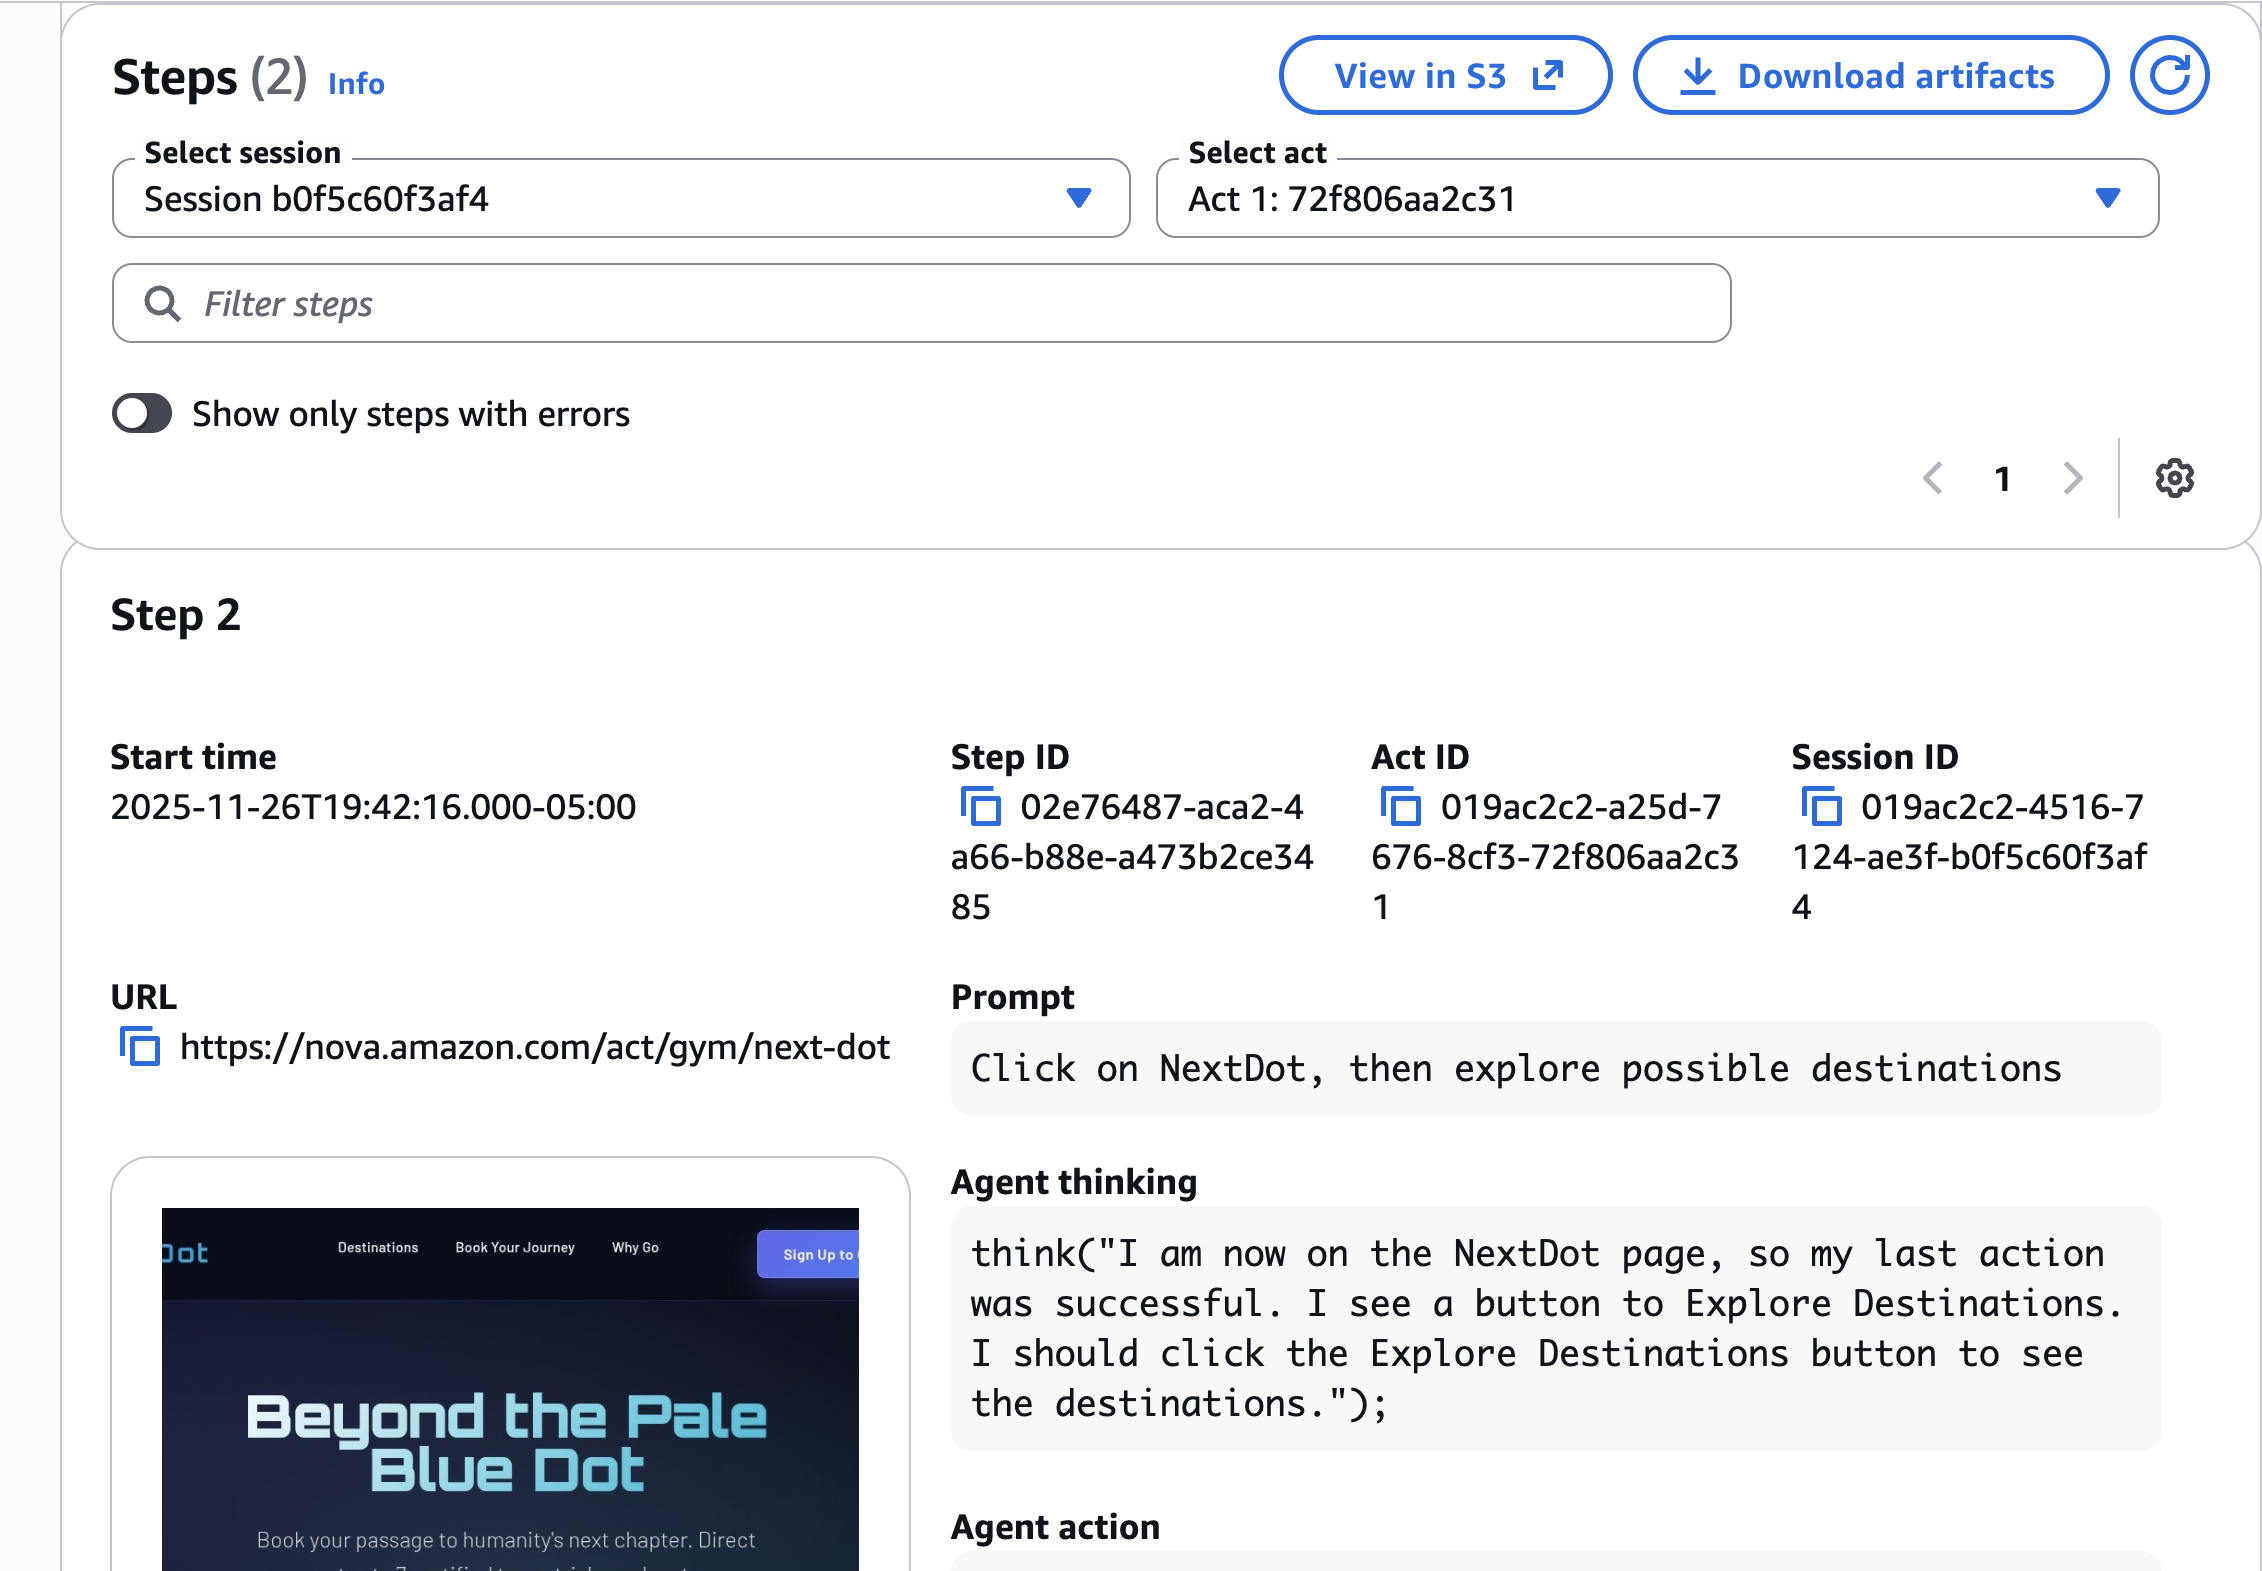The height and width of the screenshot is (1571, 2262).
Task: Focus the Filter steps search field
Action: point(920,304)
